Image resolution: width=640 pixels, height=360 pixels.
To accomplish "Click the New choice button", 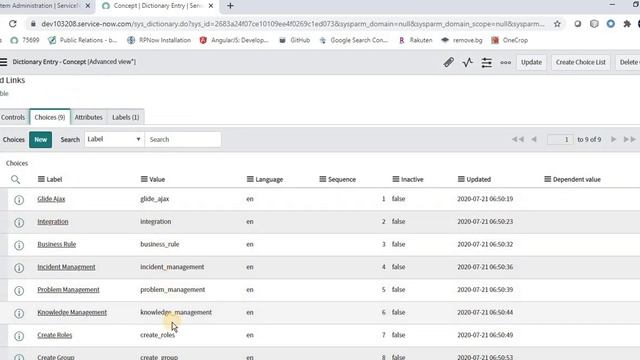I will point(40,140).
